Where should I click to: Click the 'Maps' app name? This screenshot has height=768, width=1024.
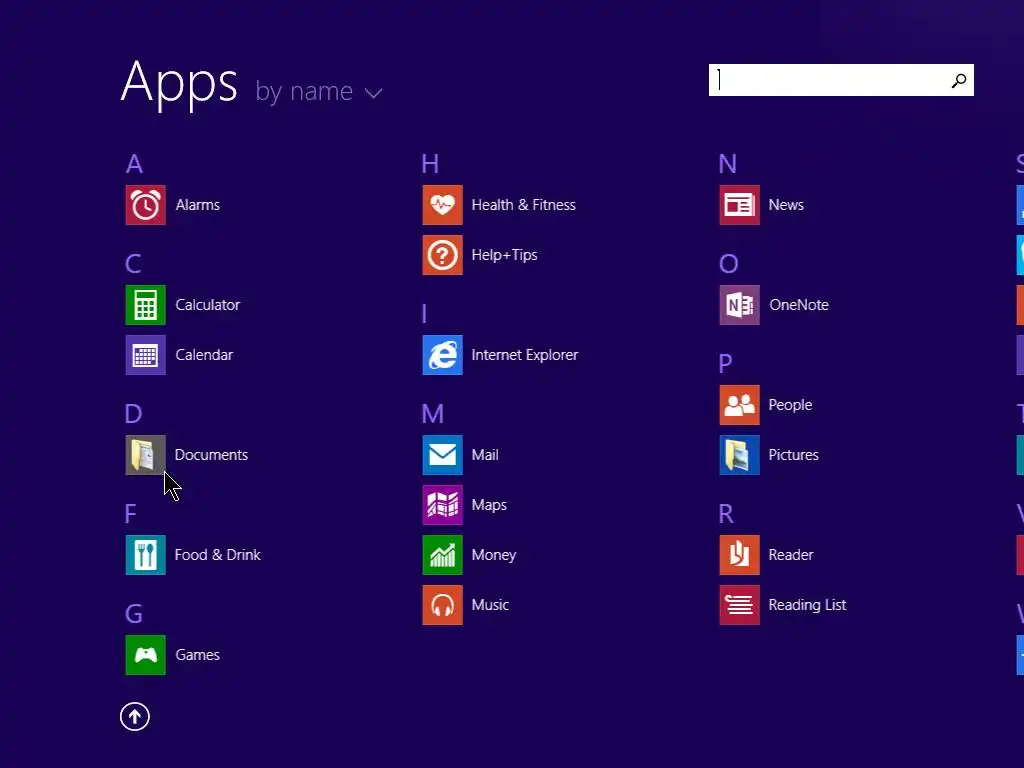coord(489,505)
